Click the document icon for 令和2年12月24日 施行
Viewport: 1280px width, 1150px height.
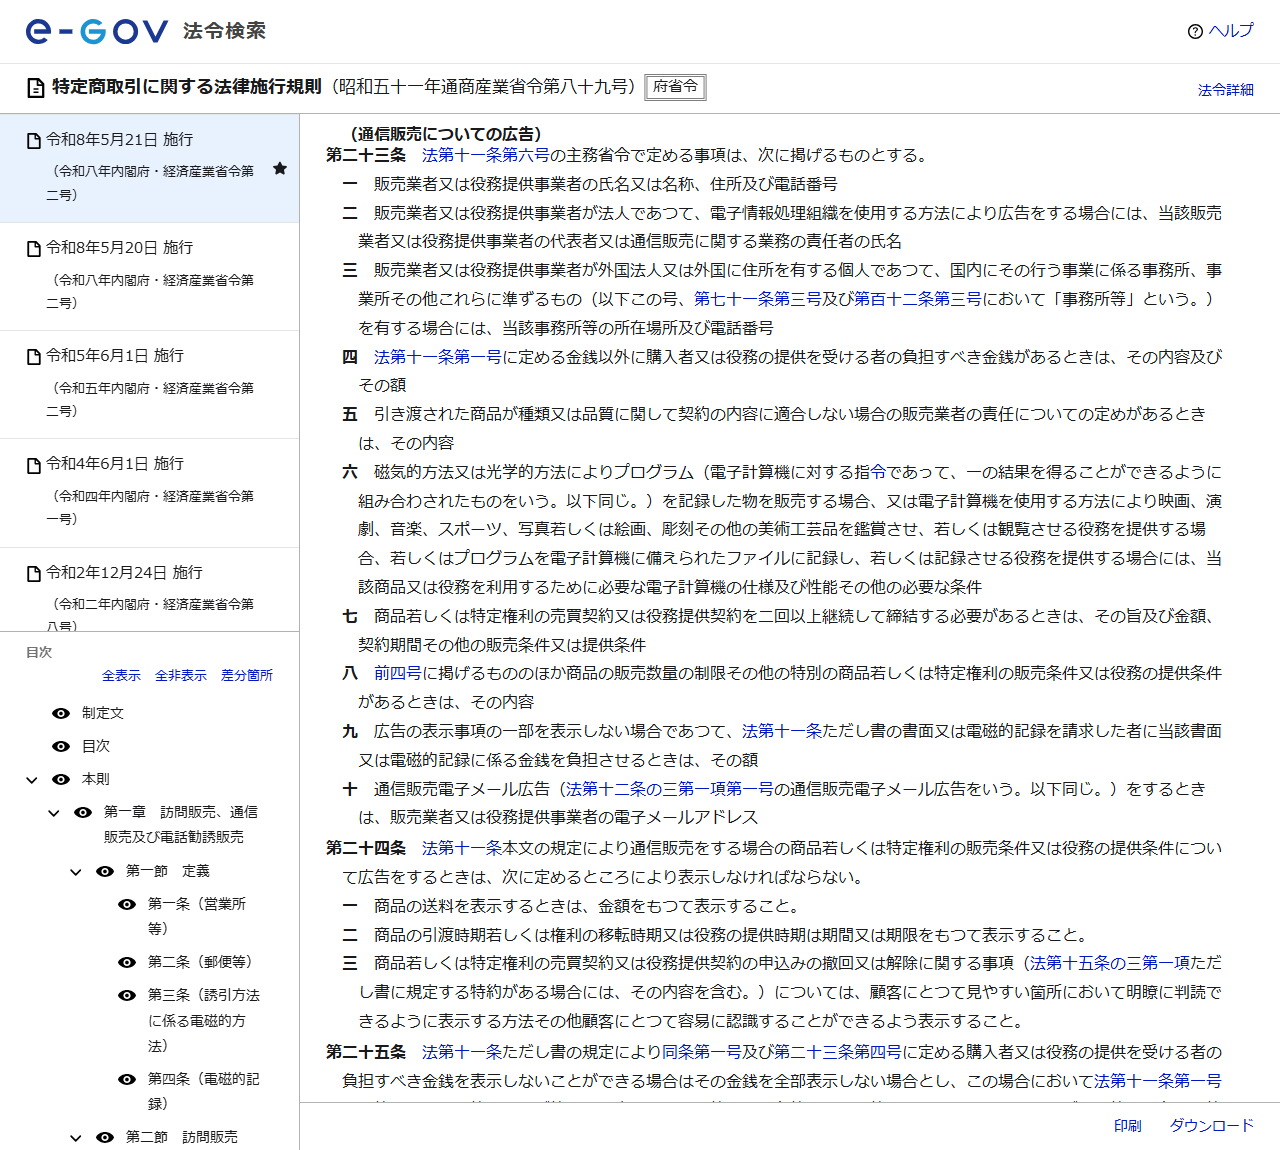point(34,574)
